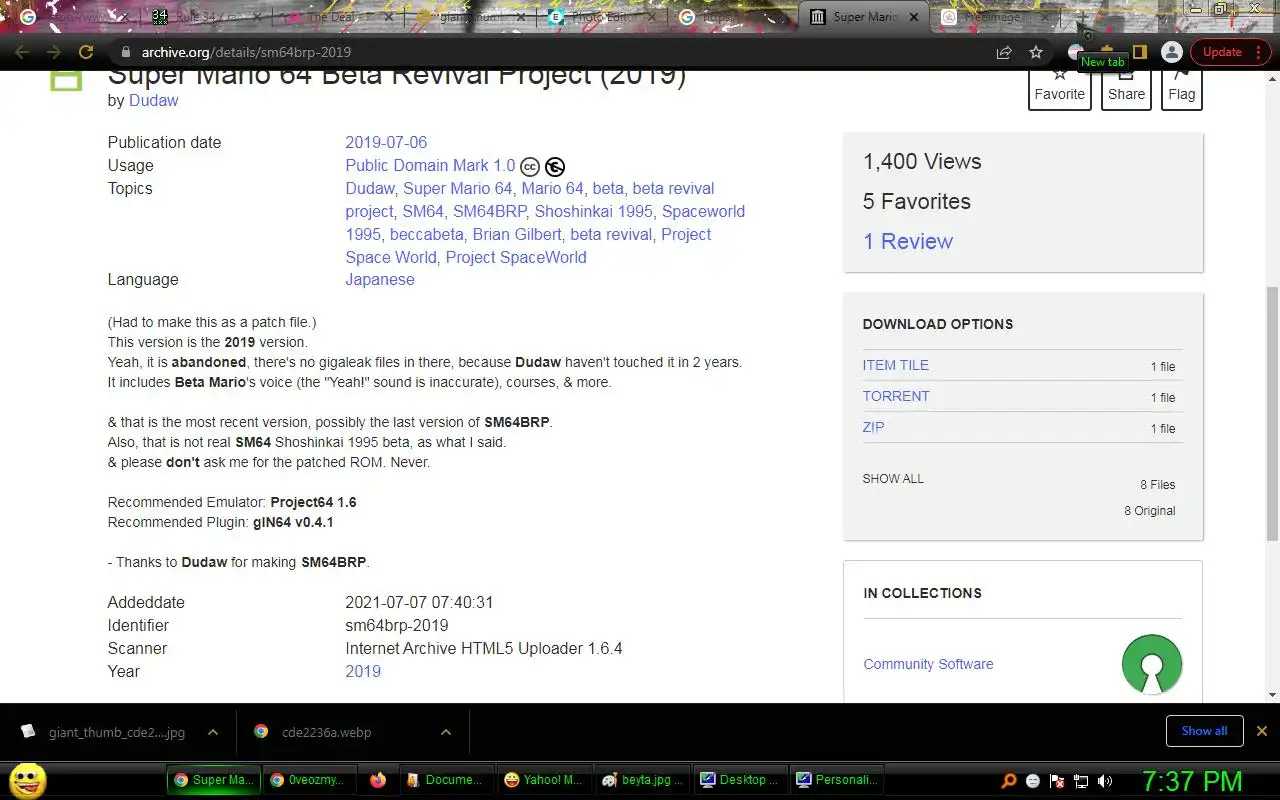Viewport: 1280px width, 800px height.
Task: Switch to the Rule 34 tab
Action: [x=205, y=17]
